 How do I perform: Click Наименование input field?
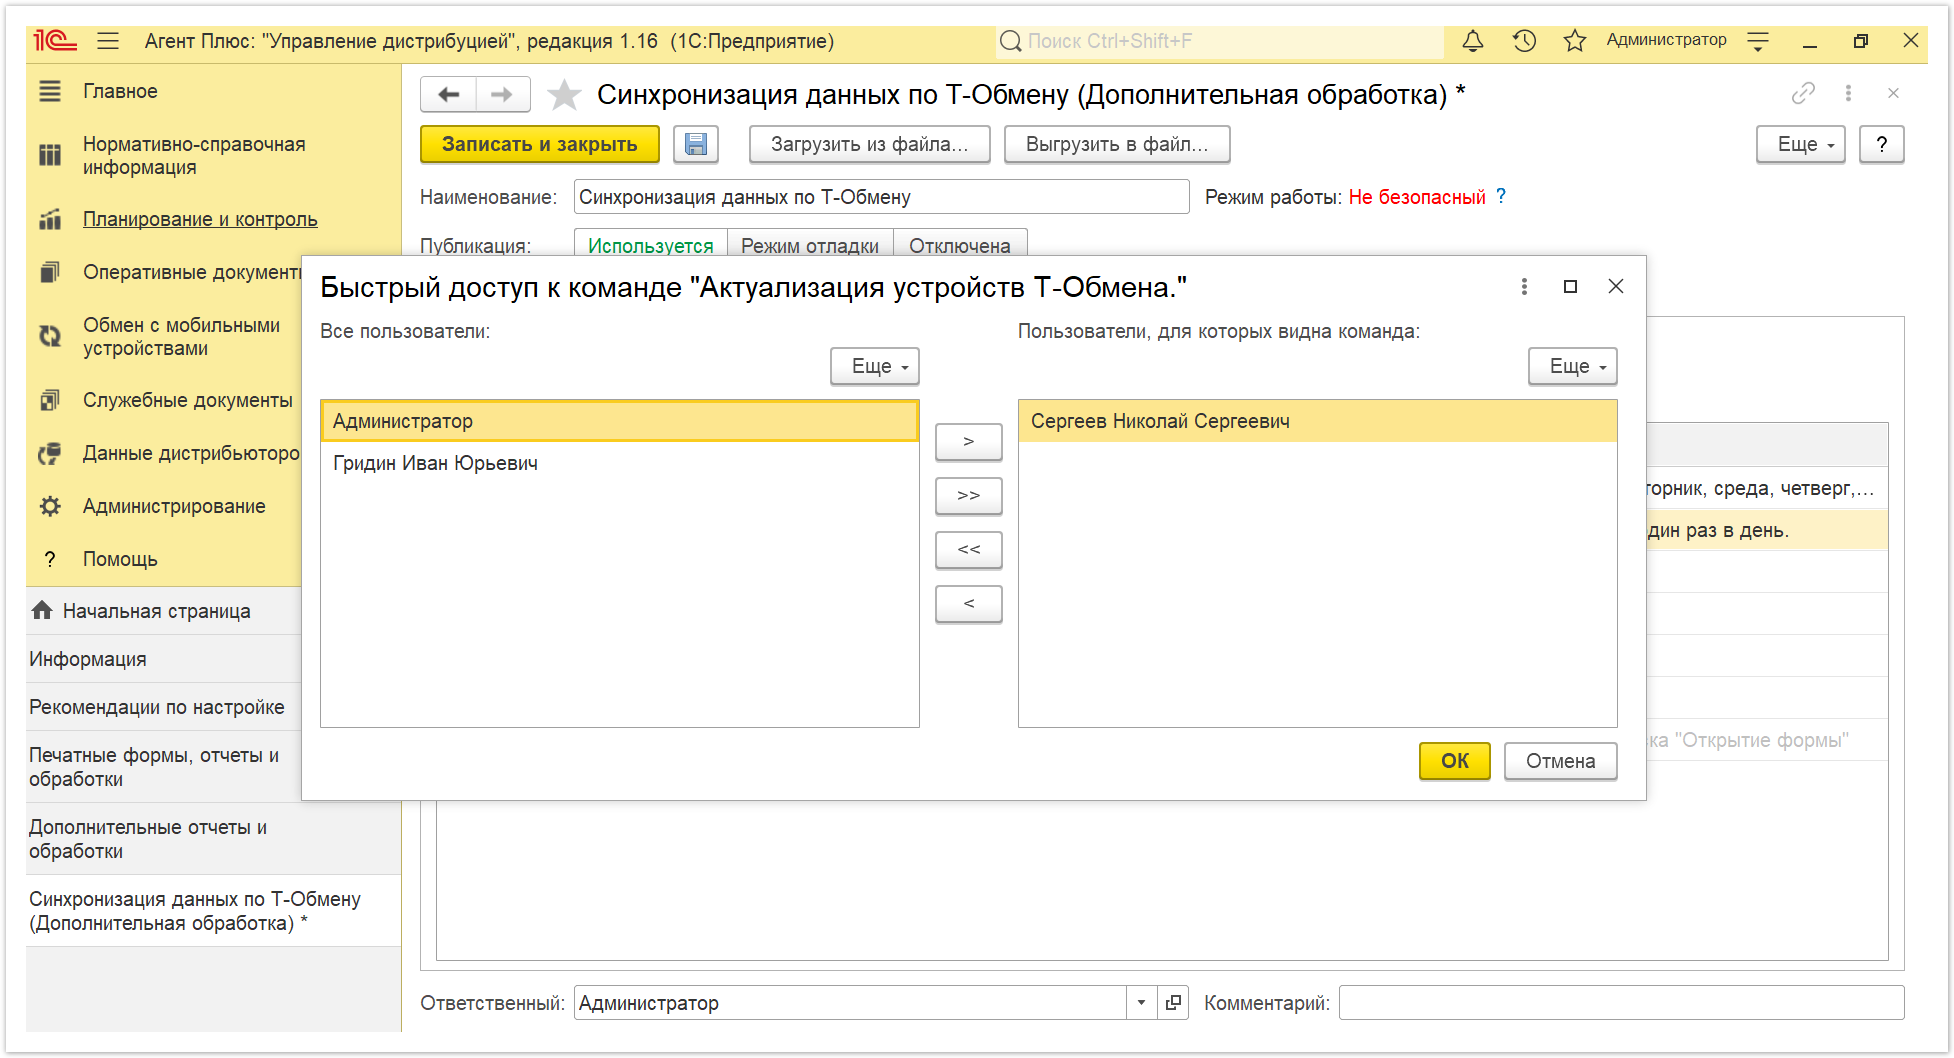(882, 197)
